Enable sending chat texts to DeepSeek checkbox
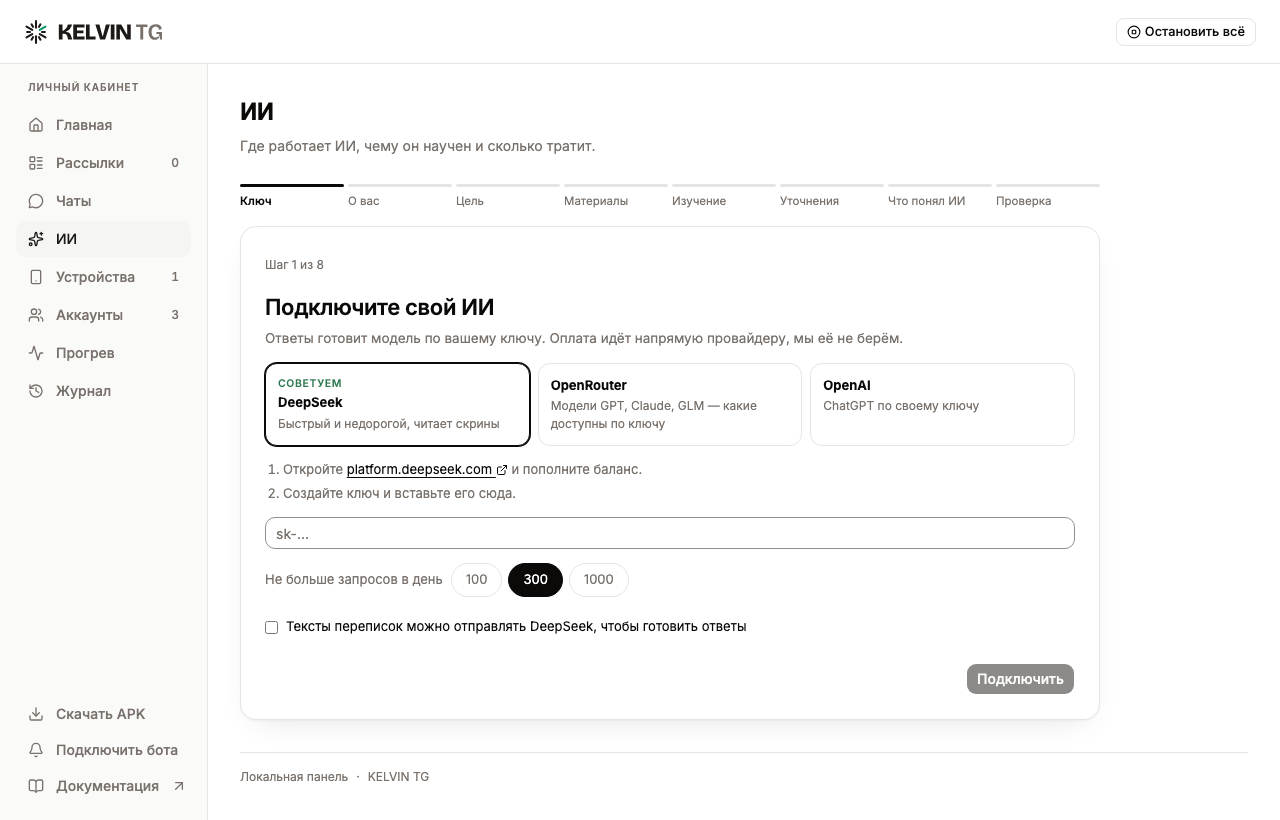The image size is (1280, 820). tap(271, 627)
